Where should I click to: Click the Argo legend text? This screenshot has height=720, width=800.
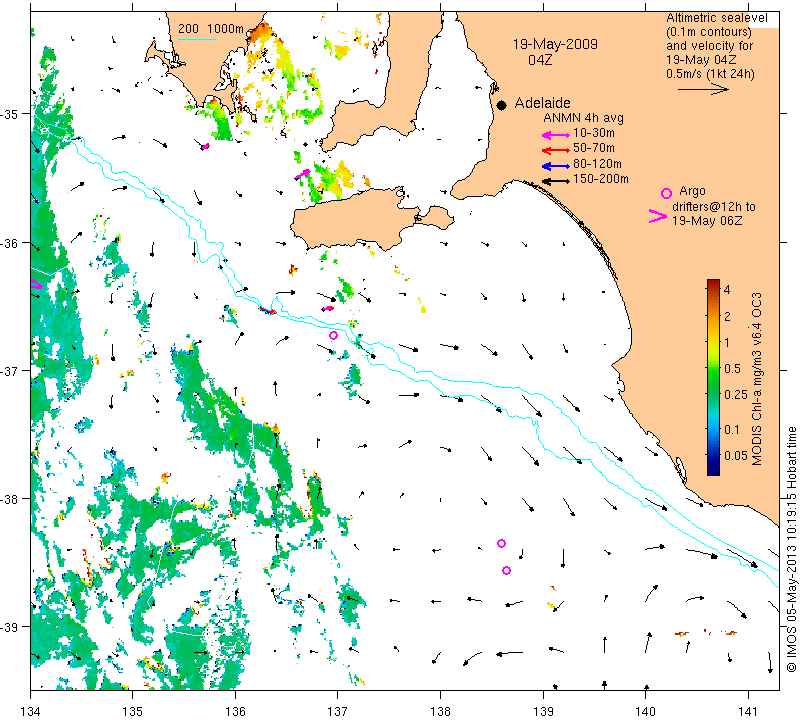[x=692, y=191]
